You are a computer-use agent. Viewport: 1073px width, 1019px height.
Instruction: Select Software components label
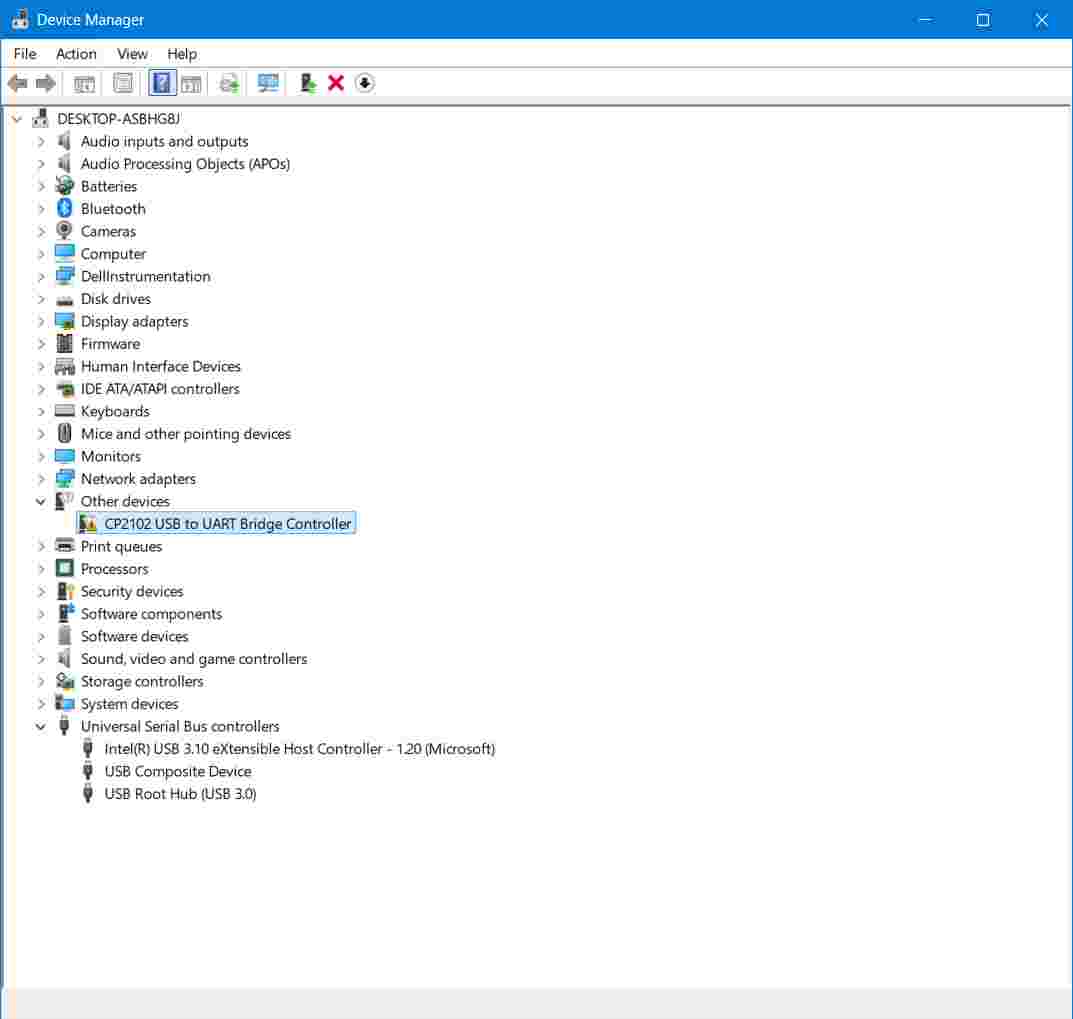151,614
